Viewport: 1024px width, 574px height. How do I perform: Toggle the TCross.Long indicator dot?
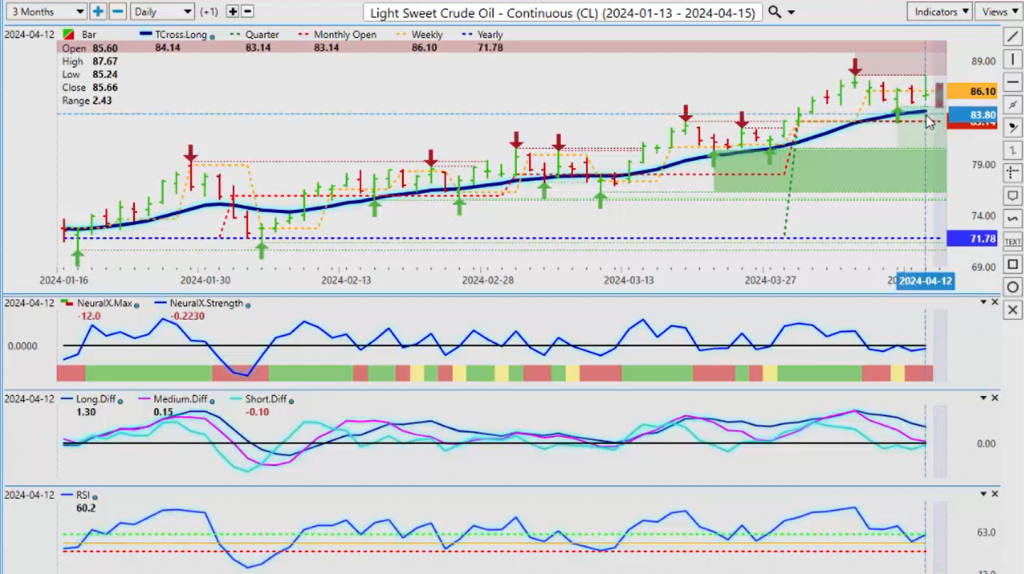pos(212,37)
